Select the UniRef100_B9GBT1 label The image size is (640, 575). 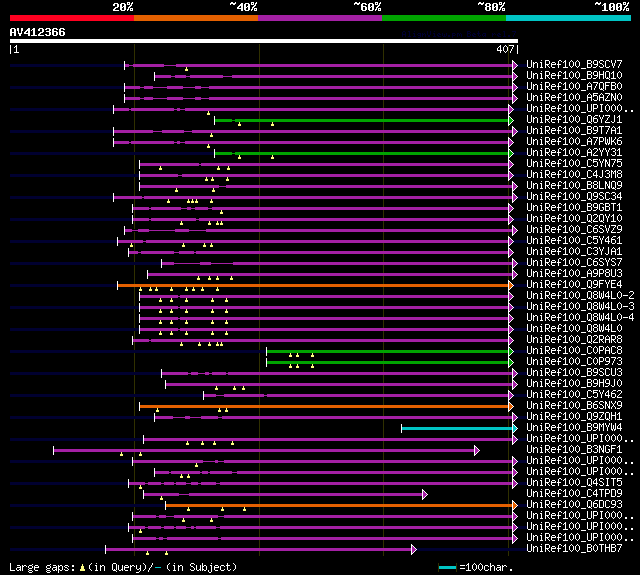[x=574, y=207]
